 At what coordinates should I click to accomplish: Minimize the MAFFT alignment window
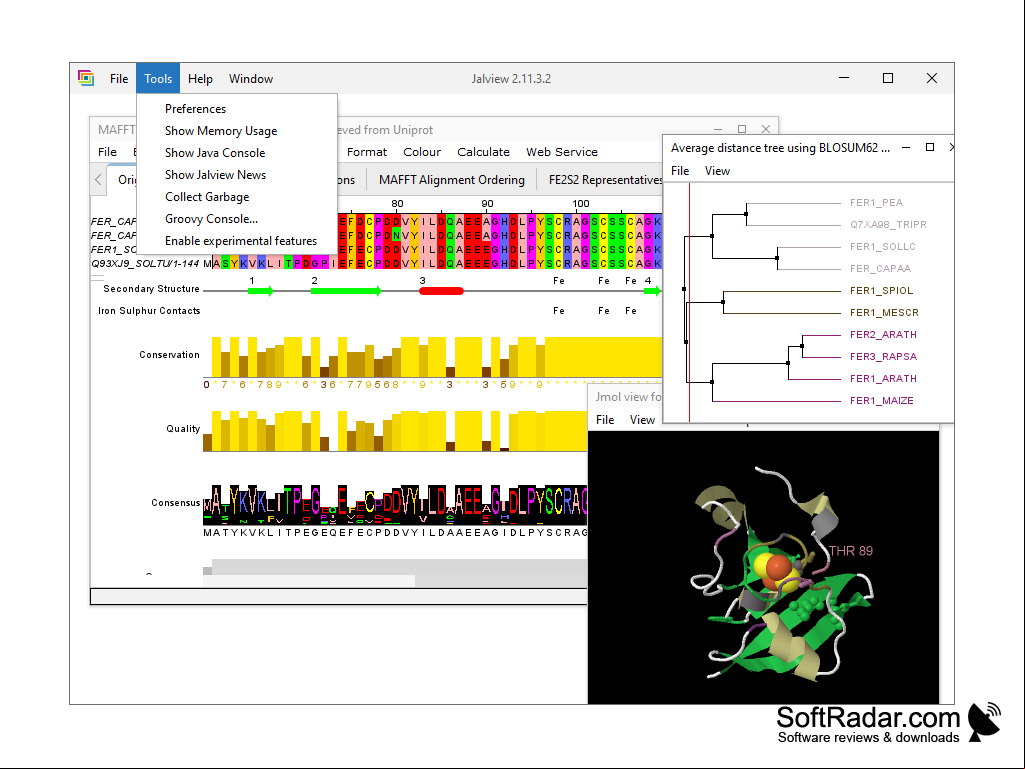tap(718, 129)
